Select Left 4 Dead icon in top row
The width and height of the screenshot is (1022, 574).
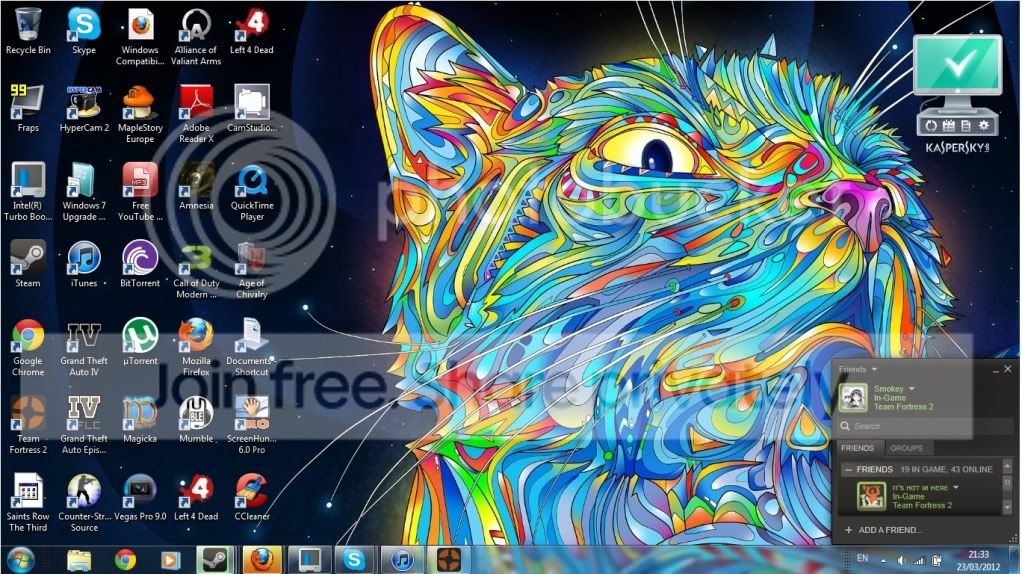click(252, 31)
